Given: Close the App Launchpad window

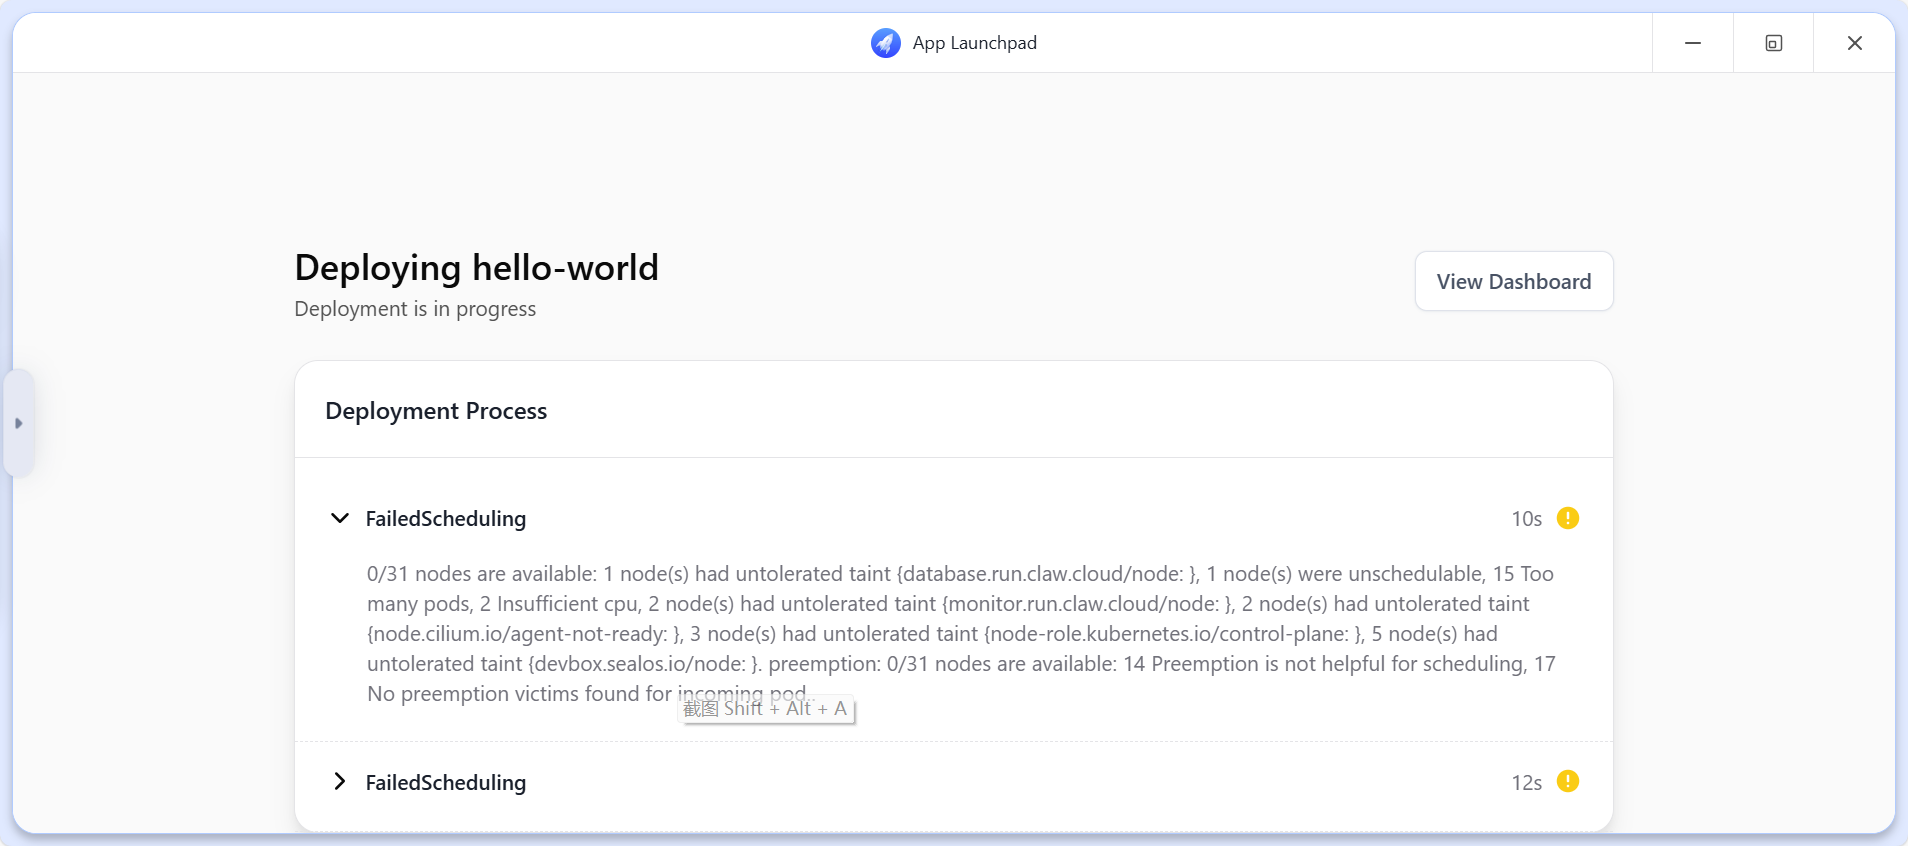Looking at the screenshot, I should click(x=1854, y=43).
